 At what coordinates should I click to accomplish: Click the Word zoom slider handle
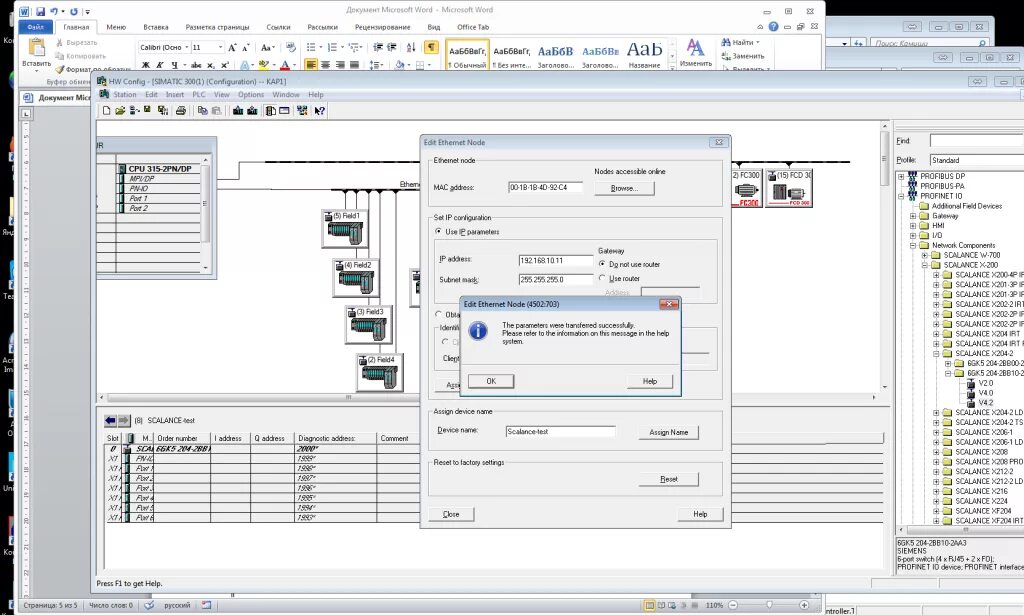tap(769, 605)
